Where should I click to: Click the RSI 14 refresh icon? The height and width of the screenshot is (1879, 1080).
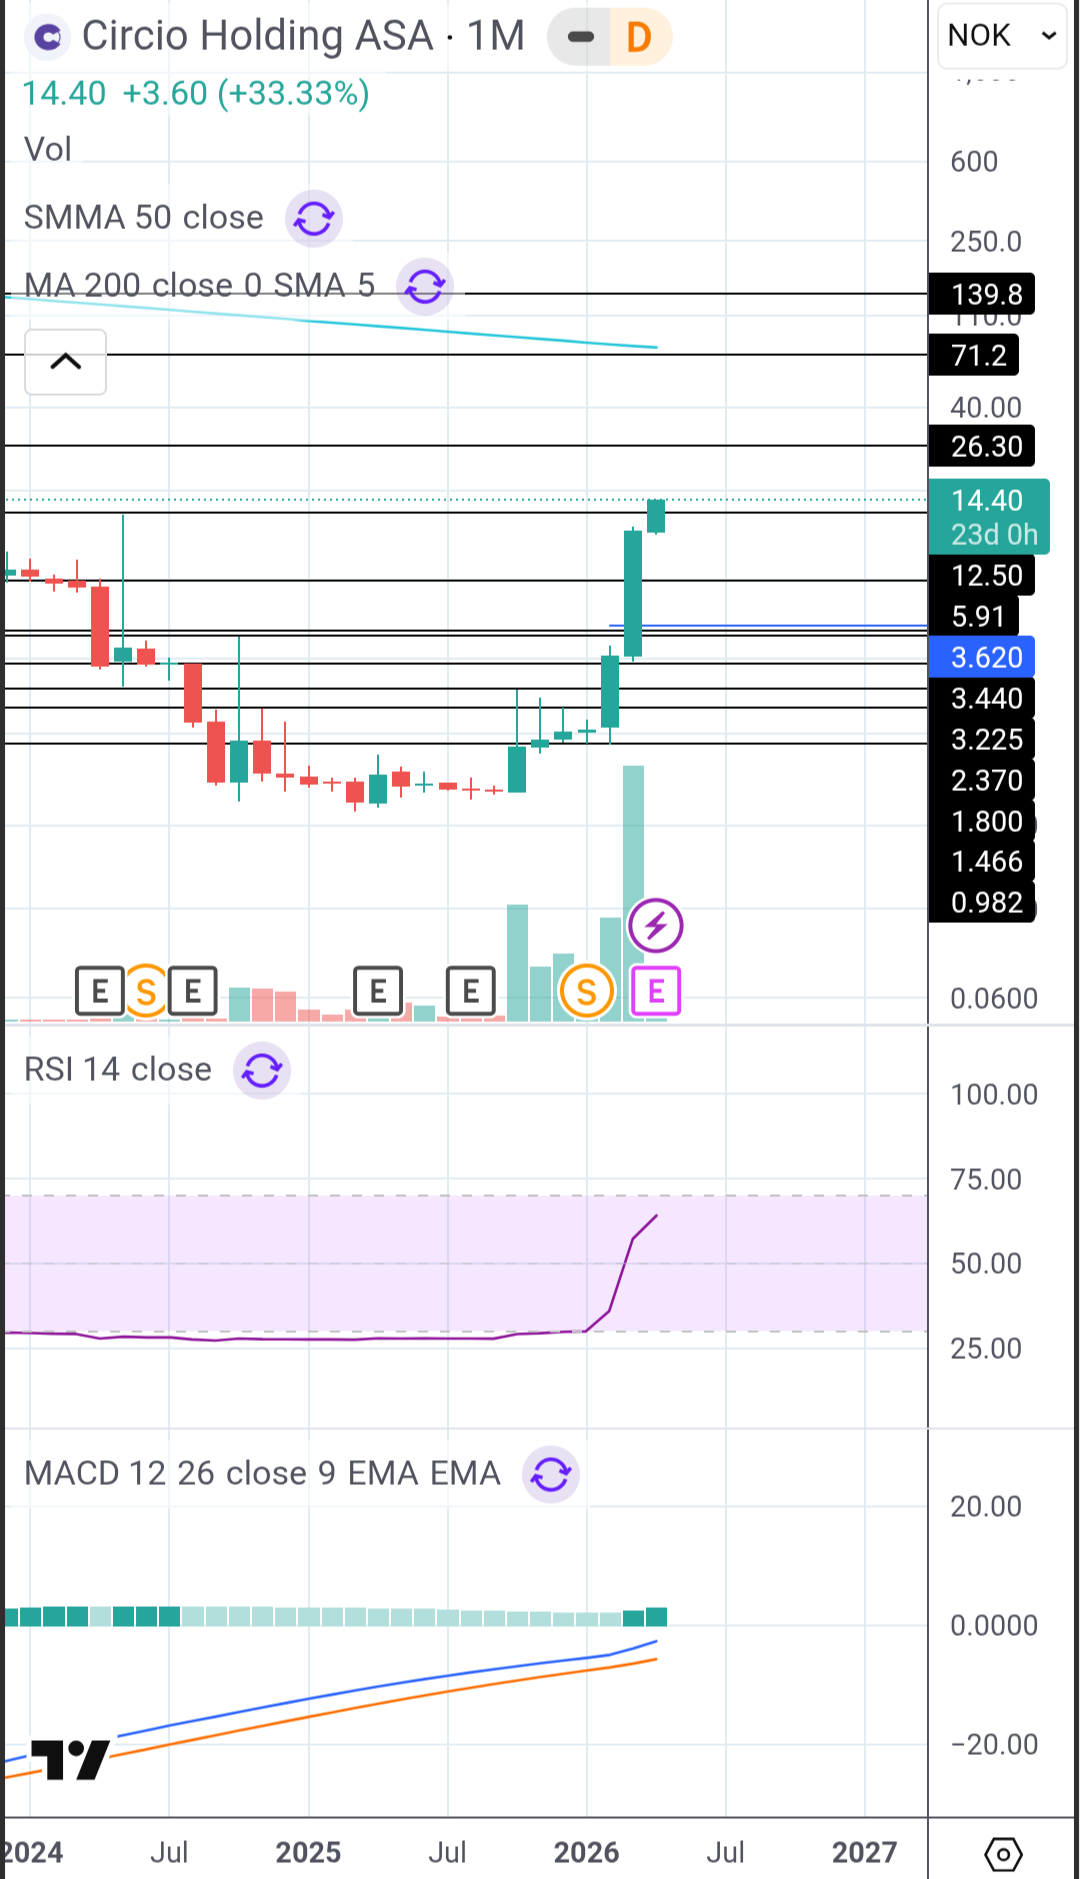(x=262, y=1071)
